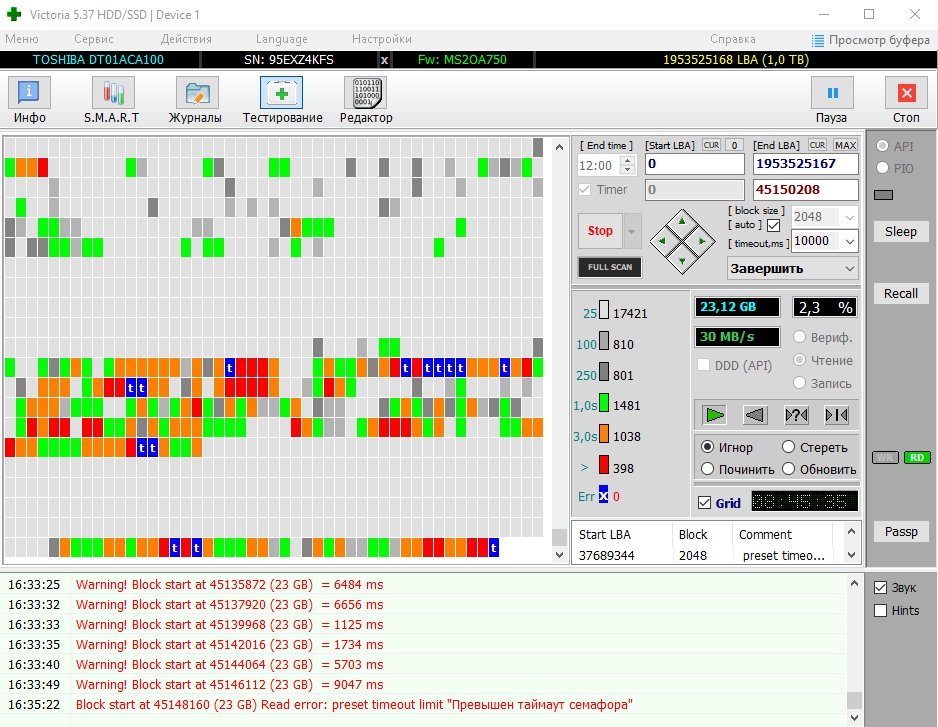Click the FULL SCAN button
Screen dimensions: 938x727
[x=610, y=267]
